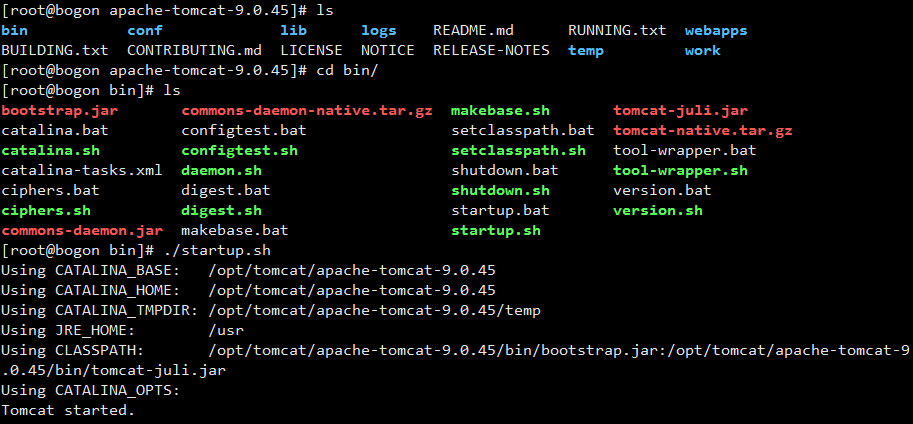913x424 pixels.
Task: Click the blue 'webapps' directory name
Action: [716, 30]
